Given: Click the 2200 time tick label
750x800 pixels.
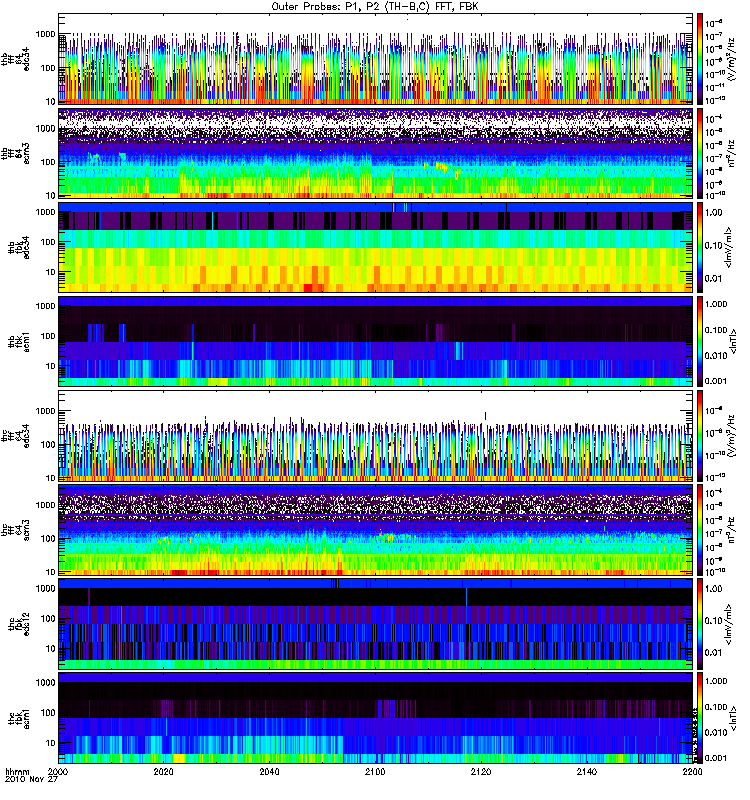Looking at the screenshot, I should click(x=692, y=771).
